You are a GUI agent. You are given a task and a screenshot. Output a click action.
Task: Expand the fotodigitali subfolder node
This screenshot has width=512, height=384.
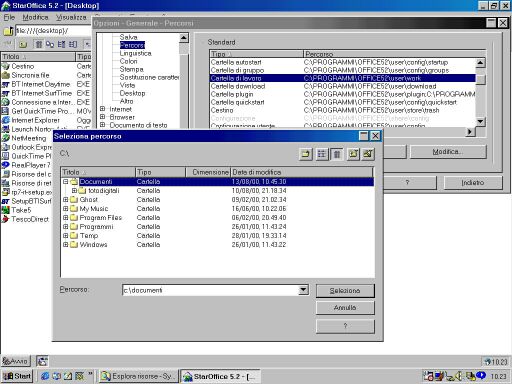[74, 191]
